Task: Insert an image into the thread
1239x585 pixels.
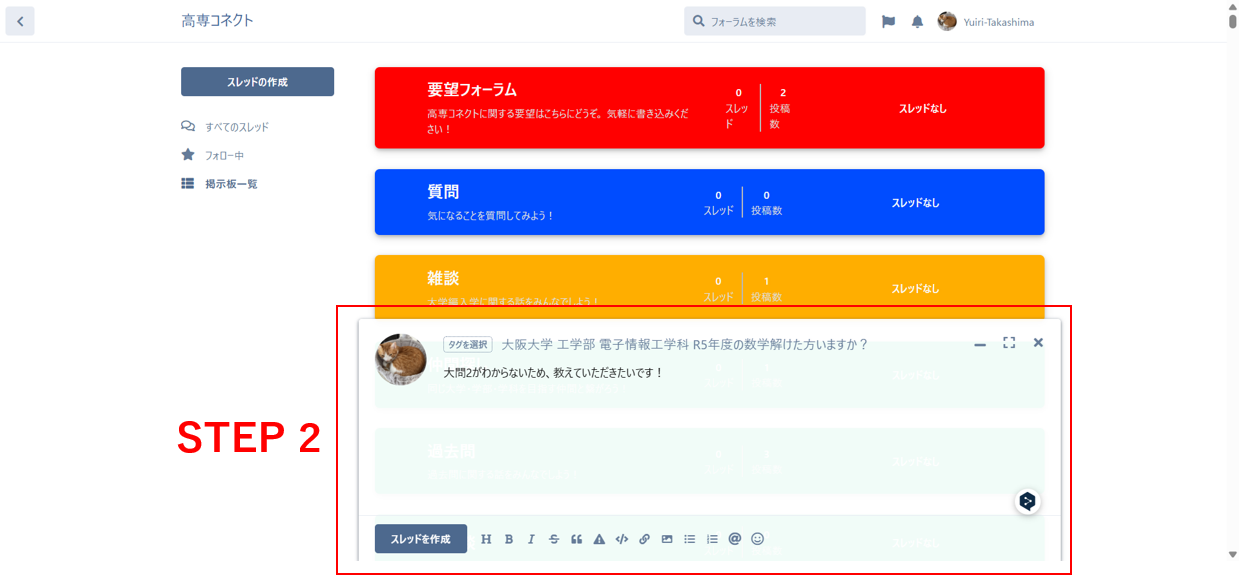Action: tap(666, 538)
